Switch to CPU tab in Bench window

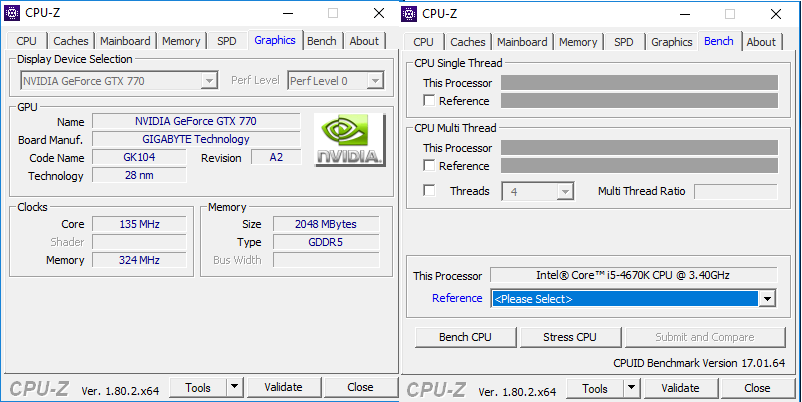(424, 42)
